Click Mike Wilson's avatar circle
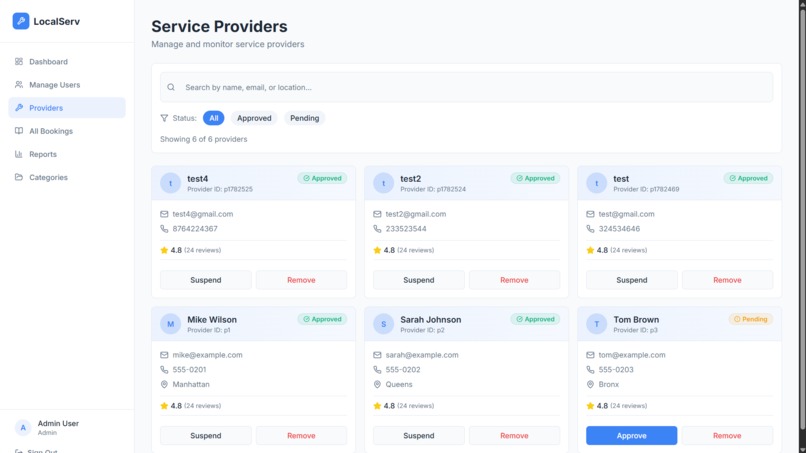The image size is (806, 453). pyautogui.click(x=171, y=324)
